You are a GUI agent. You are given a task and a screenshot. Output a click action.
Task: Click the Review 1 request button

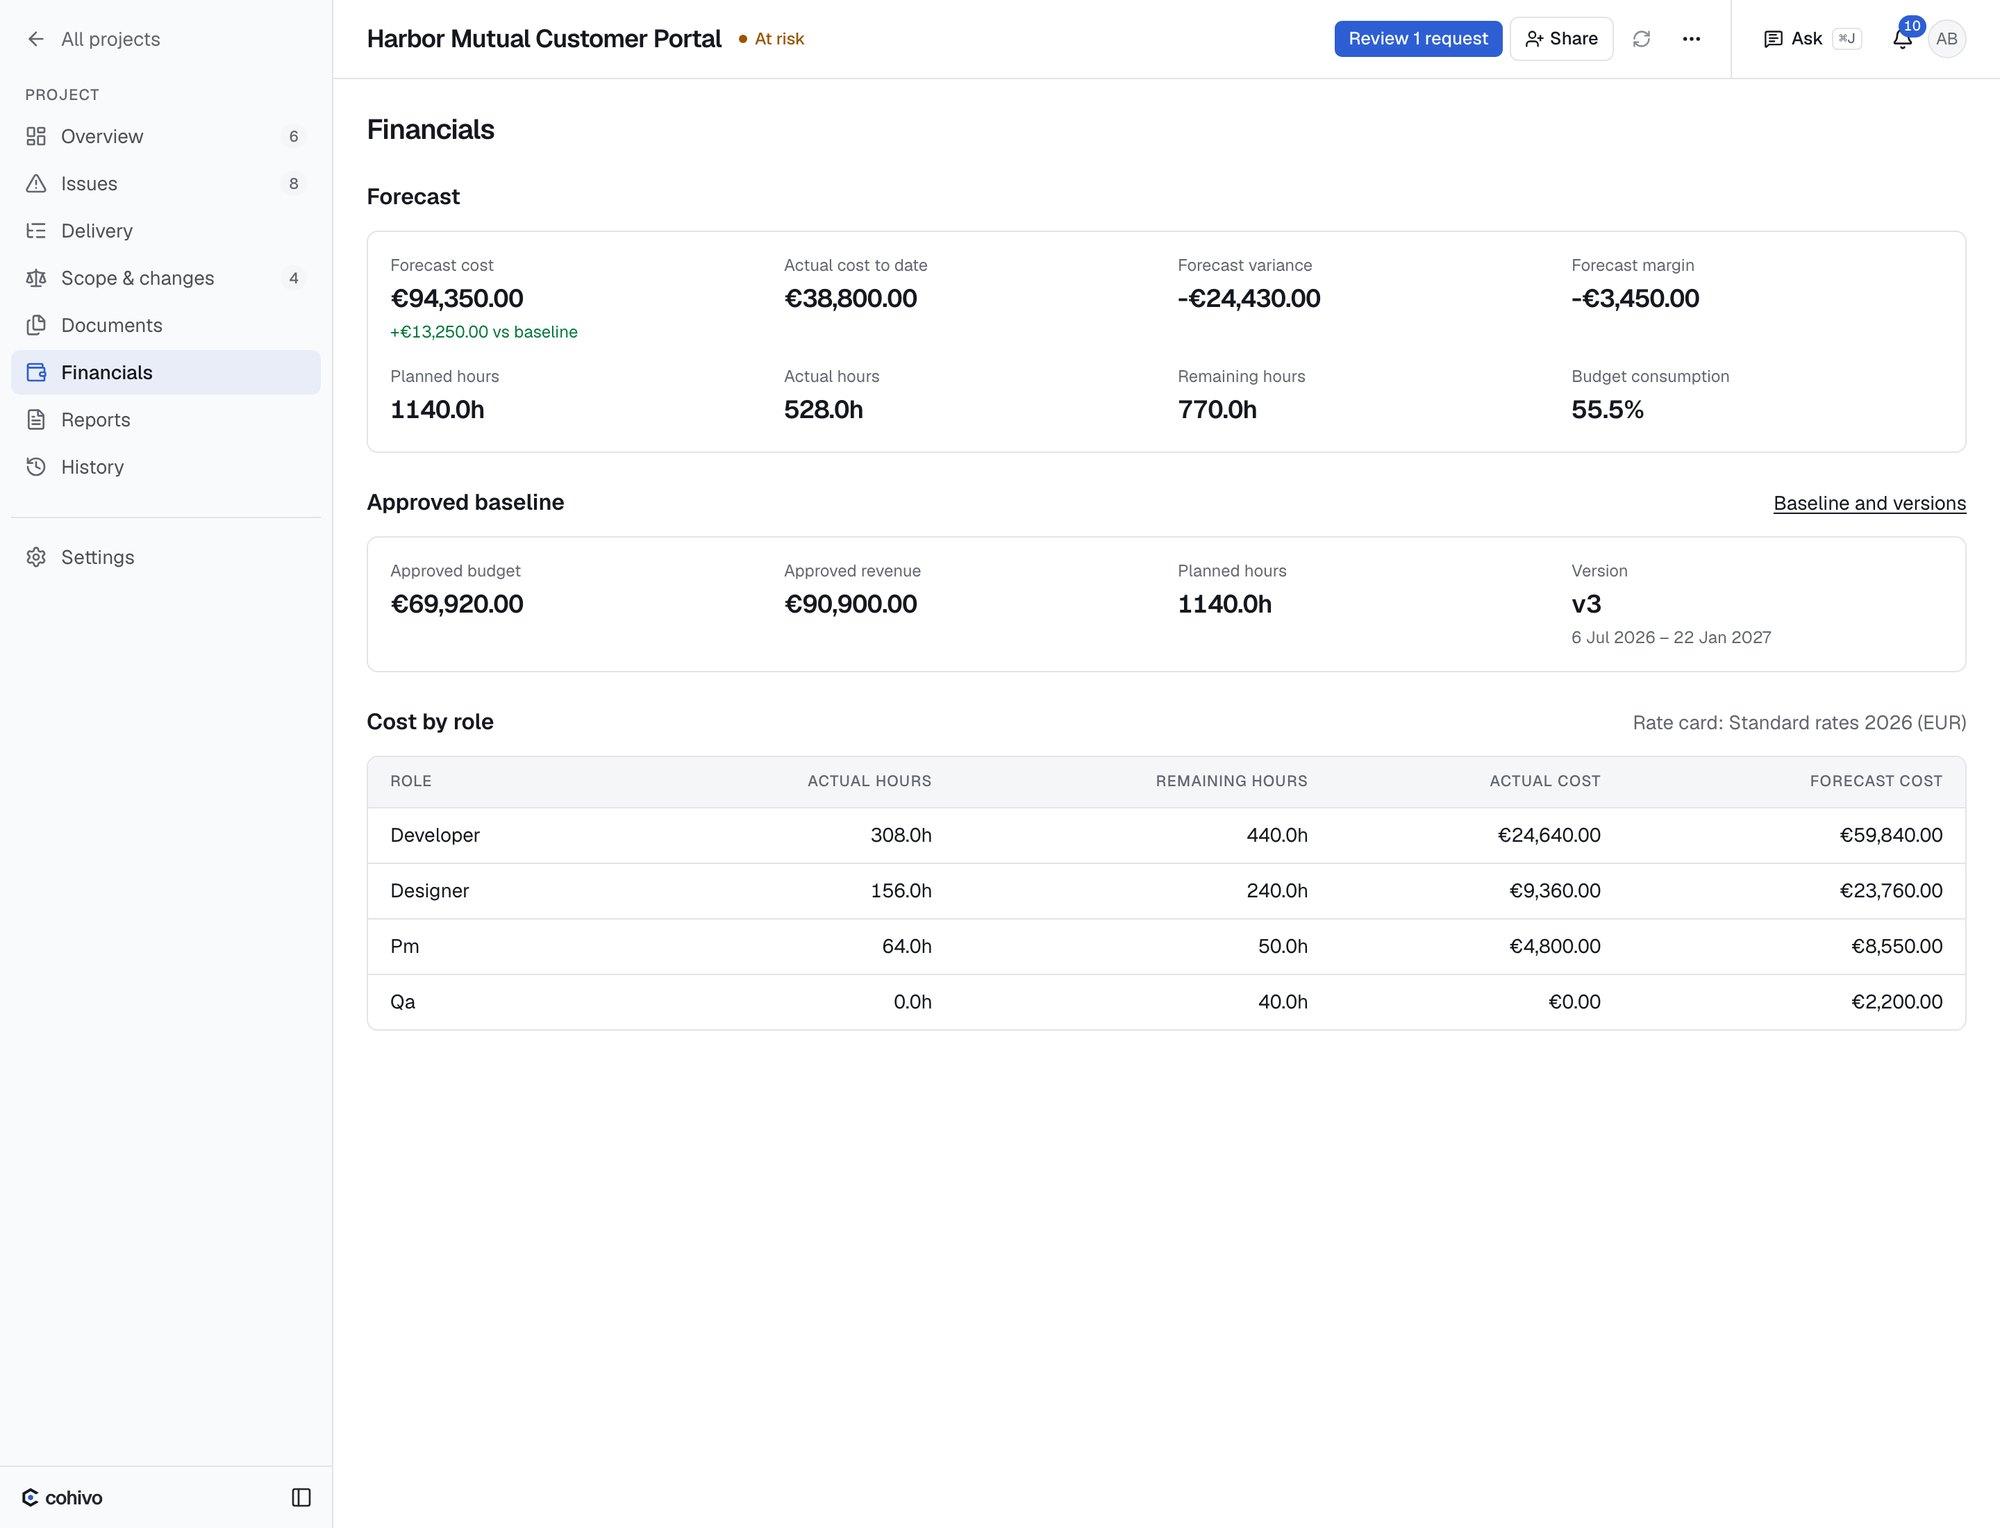point(1418,39)
